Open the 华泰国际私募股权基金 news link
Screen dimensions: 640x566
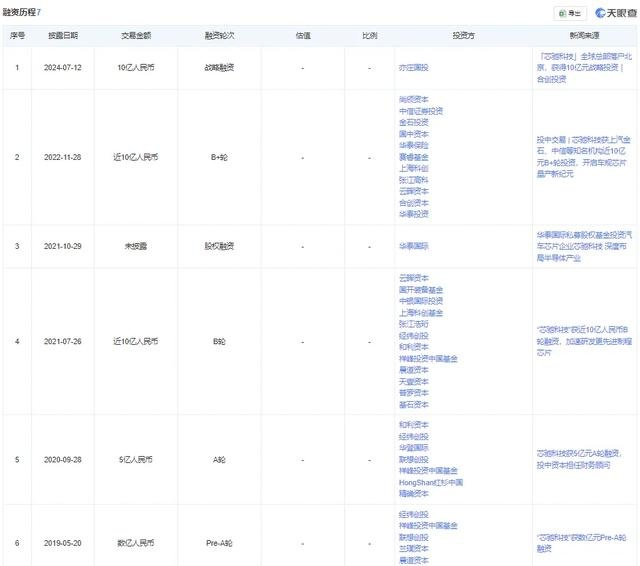pos(584,246)
